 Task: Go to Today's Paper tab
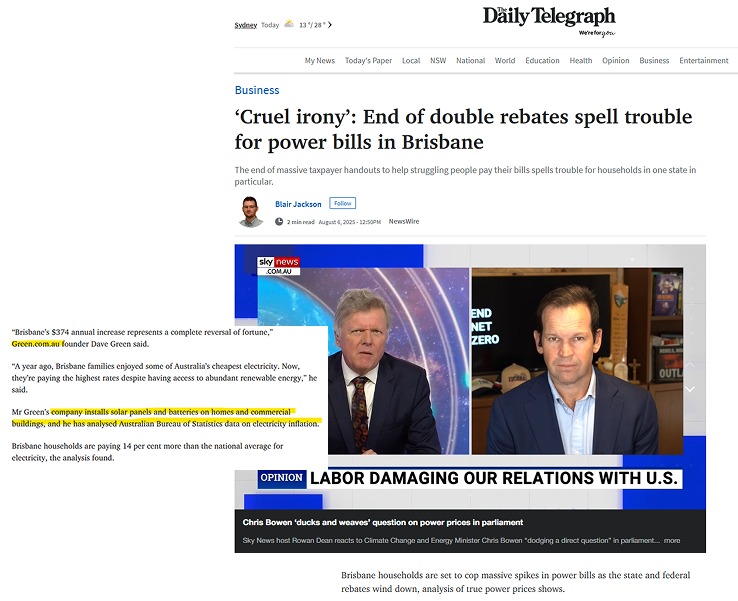(x=368, y=60)
